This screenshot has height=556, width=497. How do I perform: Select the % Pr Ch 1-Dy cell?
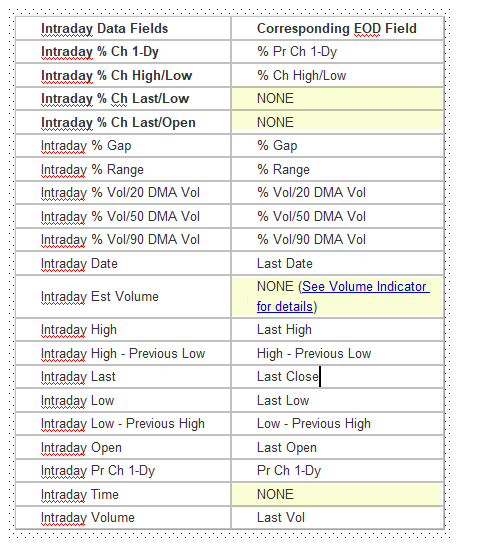click(x=337, y=52)
